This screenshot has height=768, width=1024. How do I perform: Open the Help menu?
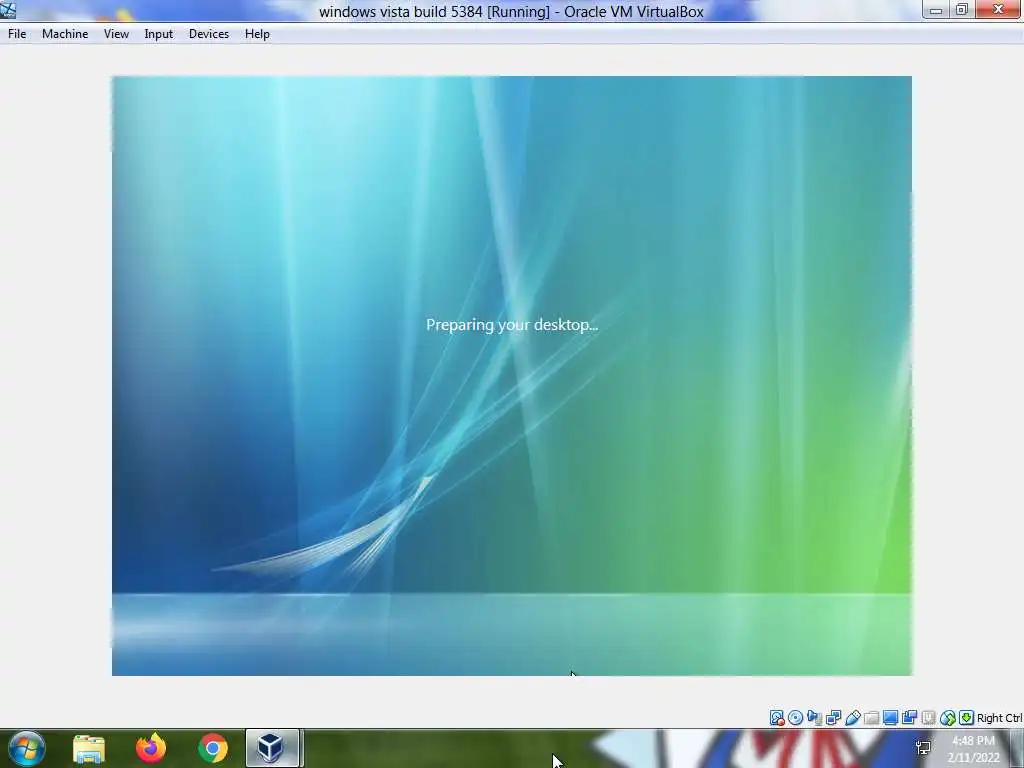[257, 34]
